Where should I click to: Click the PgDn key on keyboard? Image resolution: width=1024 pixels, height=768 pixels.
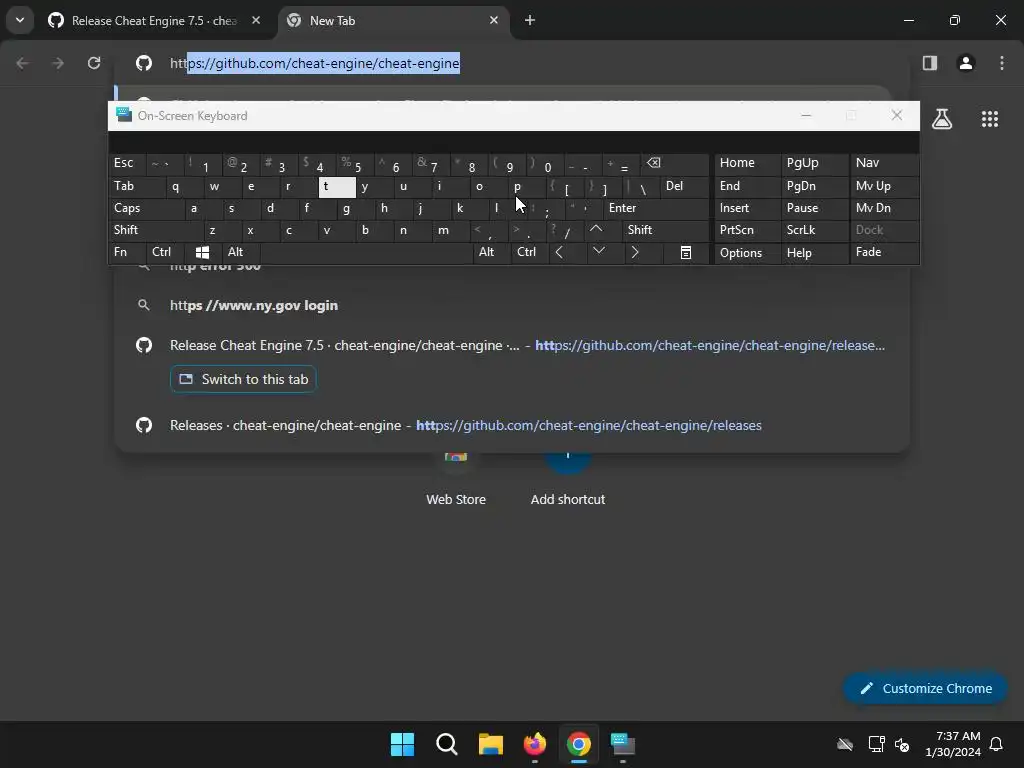click(814, 186)
